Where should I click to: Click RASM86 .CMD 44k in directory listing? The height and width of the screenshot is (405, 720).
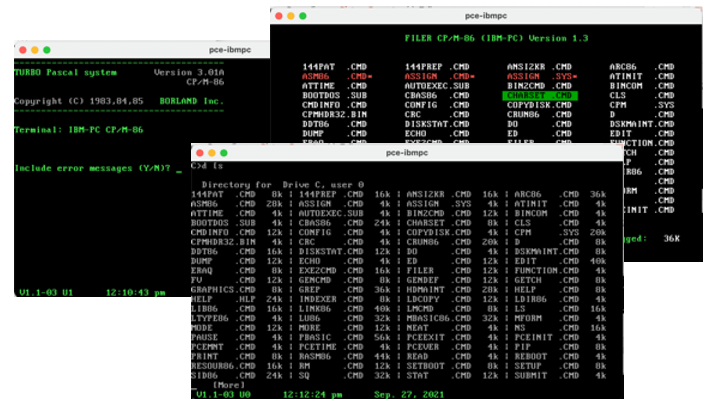point(344,357)
